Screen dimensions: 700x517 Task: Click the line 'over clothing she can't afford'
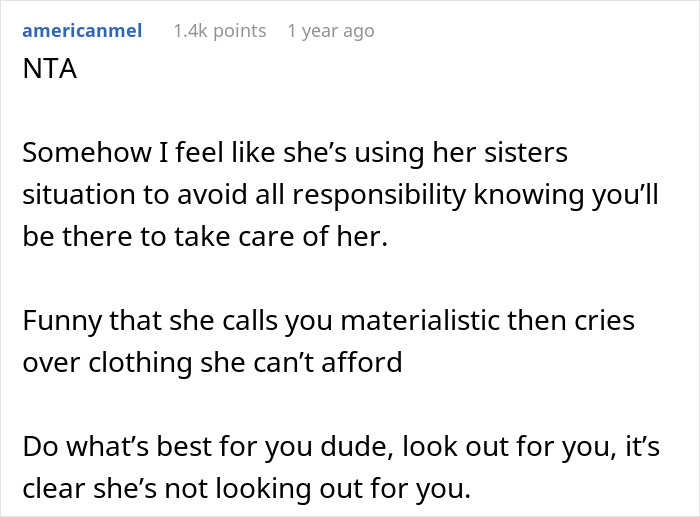coord(211,361)
